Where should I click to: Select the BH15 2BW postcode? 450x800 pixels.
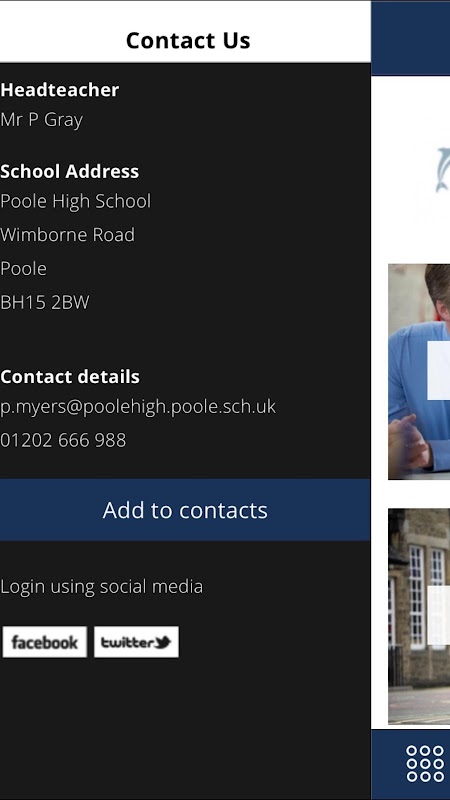[45, 303]
